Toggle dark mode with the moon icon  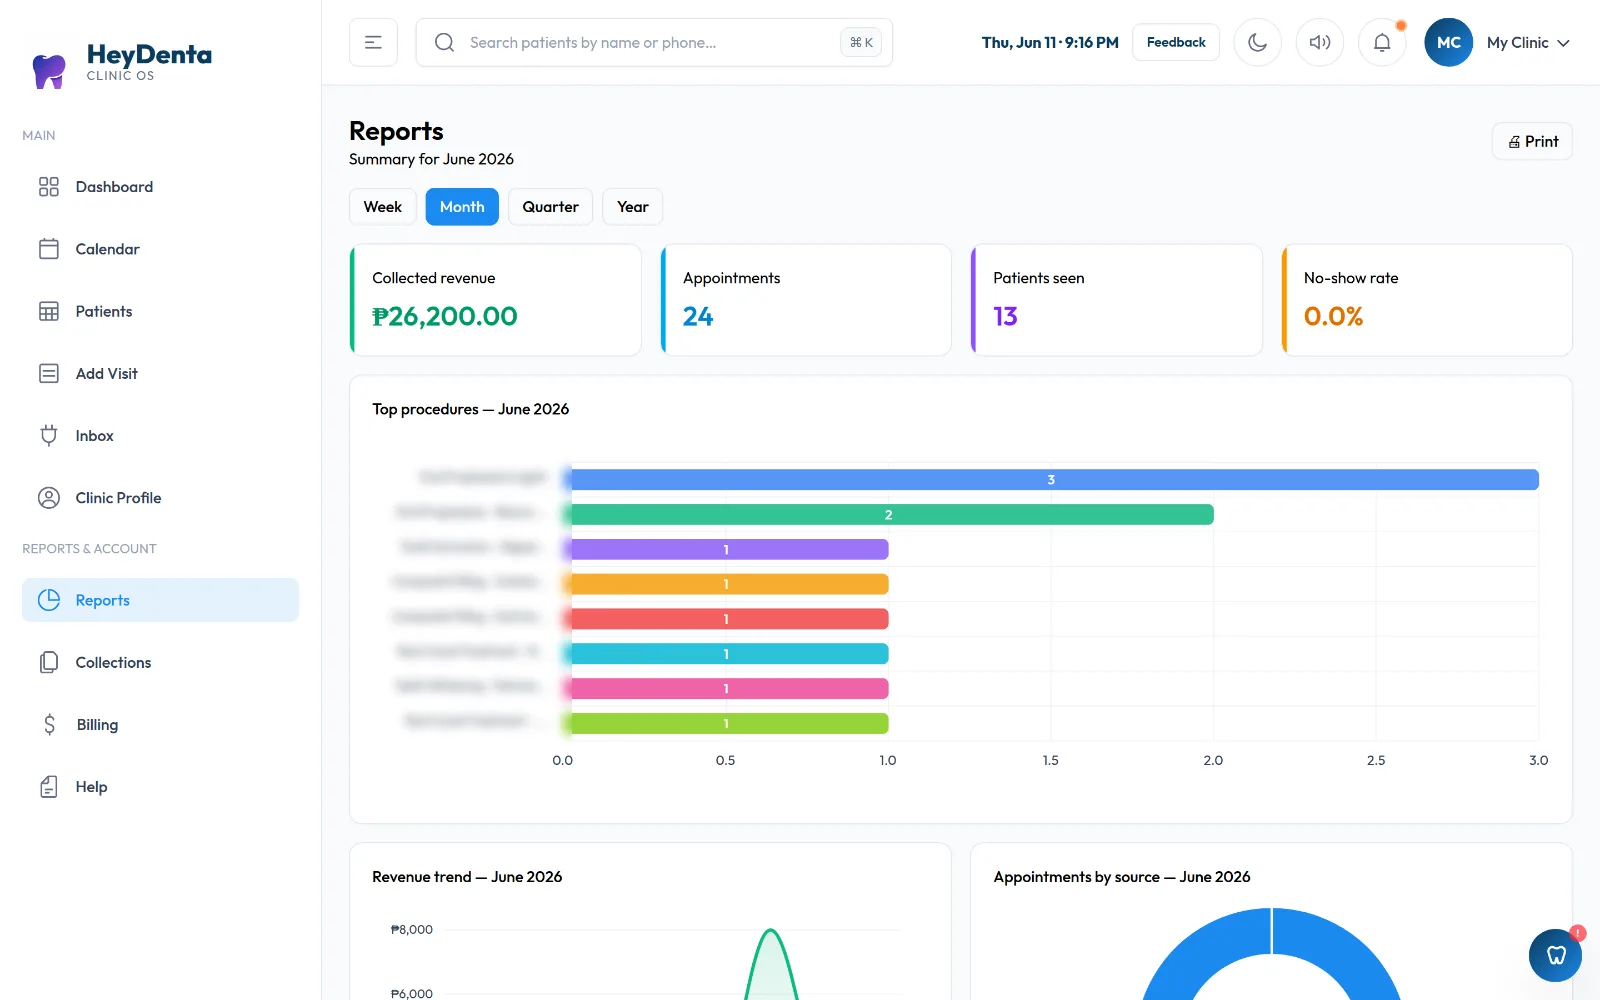(x=1258, y=42)
